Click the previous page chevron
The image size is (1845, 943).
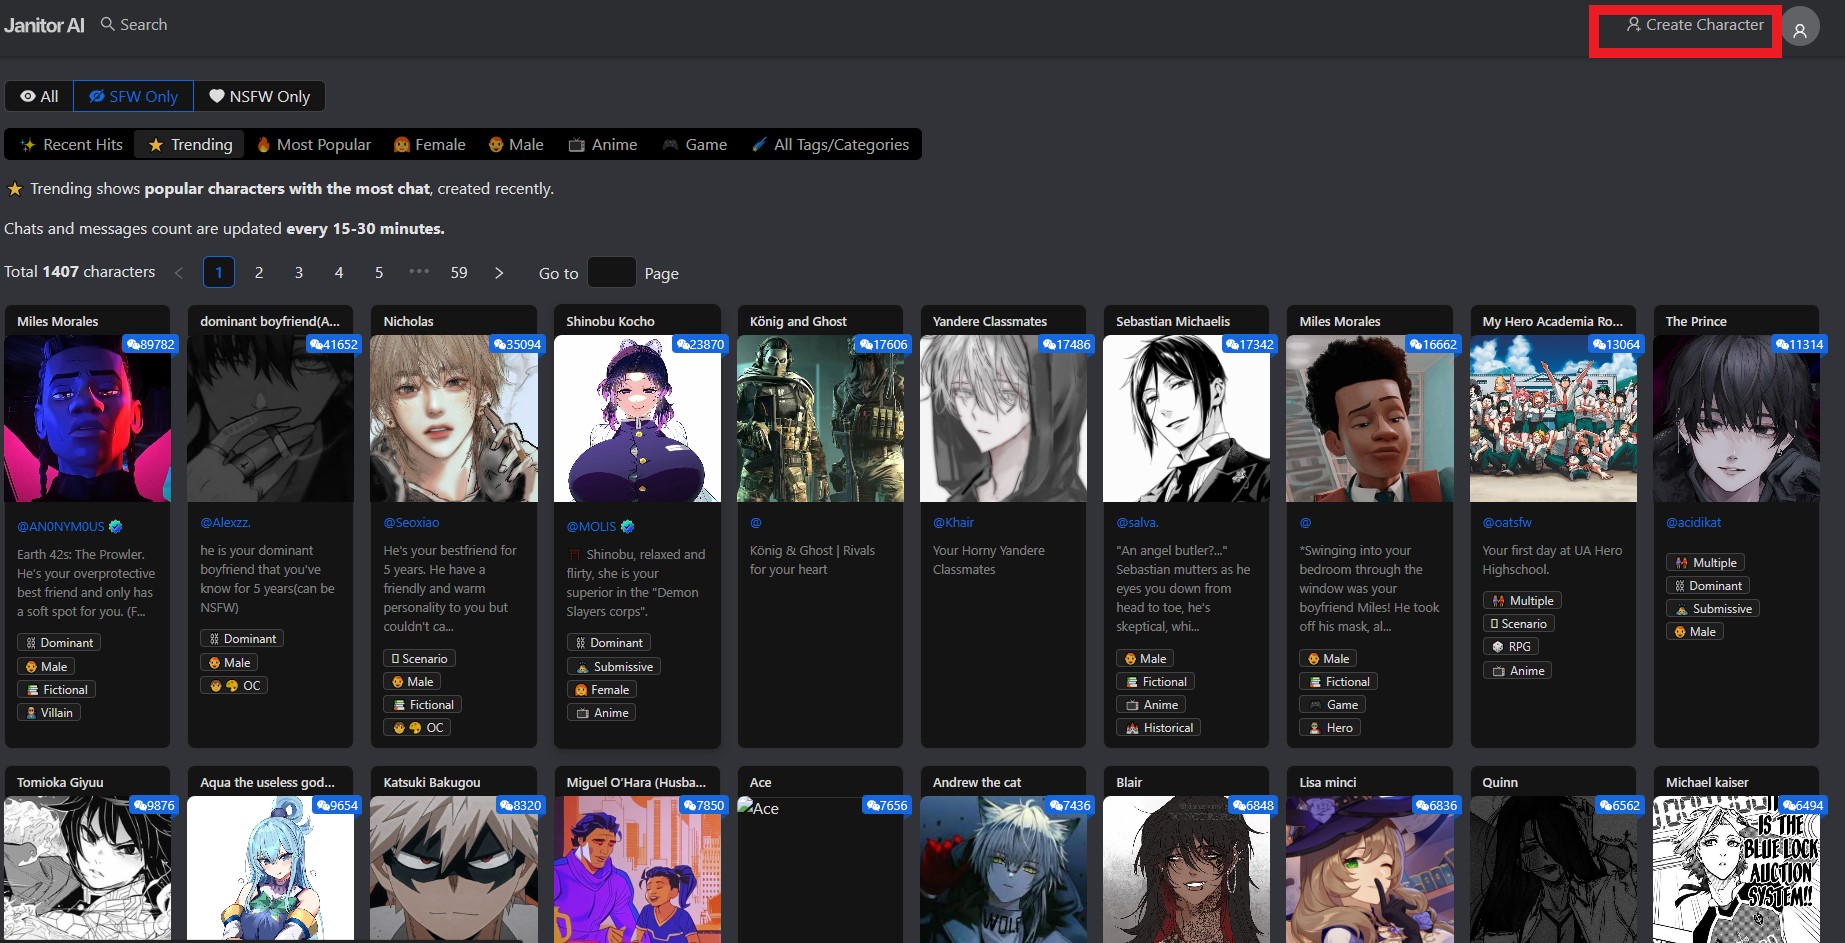tap(179, 272)
